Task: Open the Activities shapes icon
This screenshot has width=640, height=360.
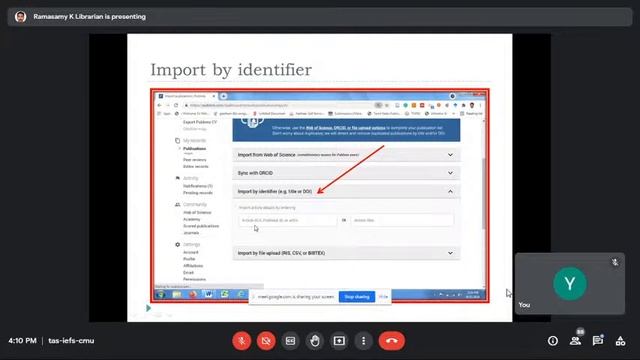Action: point(620,341)
